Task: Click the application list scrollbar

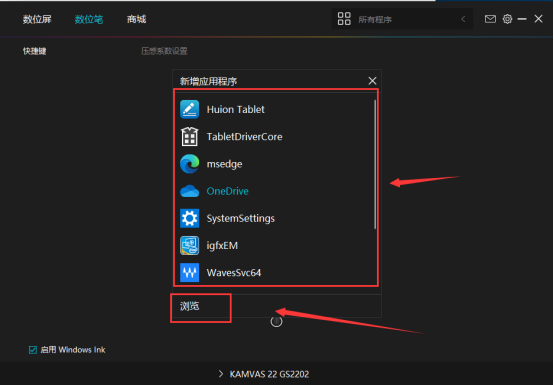Action: click(x=375, y=164)
